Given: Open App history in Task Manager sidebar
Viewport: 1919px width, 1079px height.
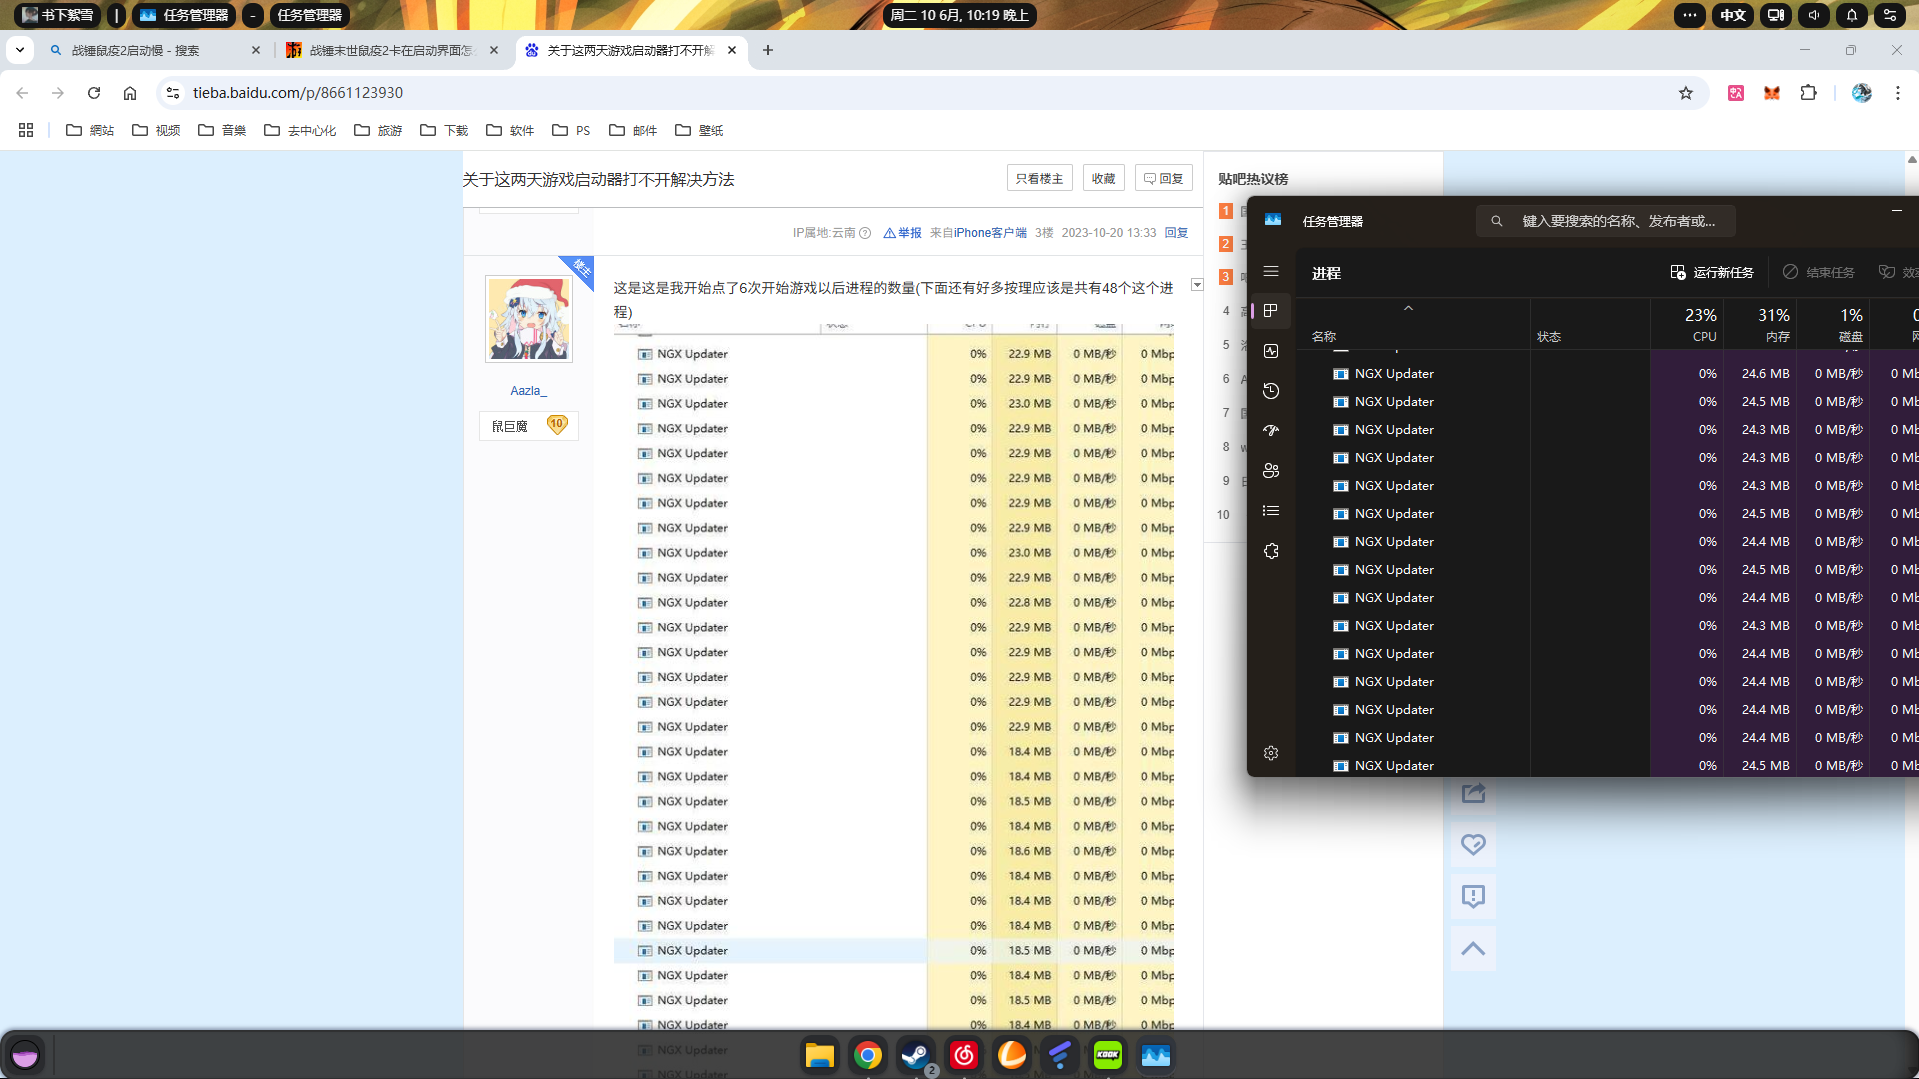Looking at the screenshot, I should (x=1271, y=391).
